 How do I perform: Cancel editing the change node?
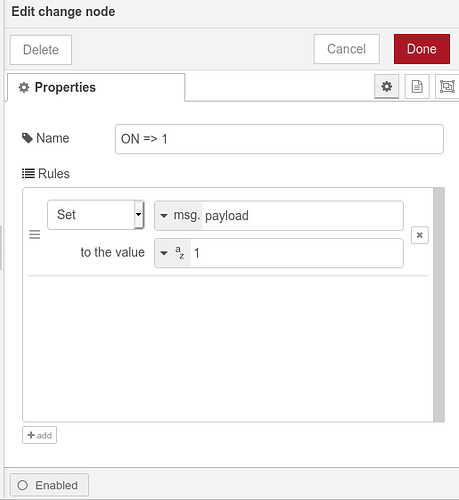tap(346, 49)
